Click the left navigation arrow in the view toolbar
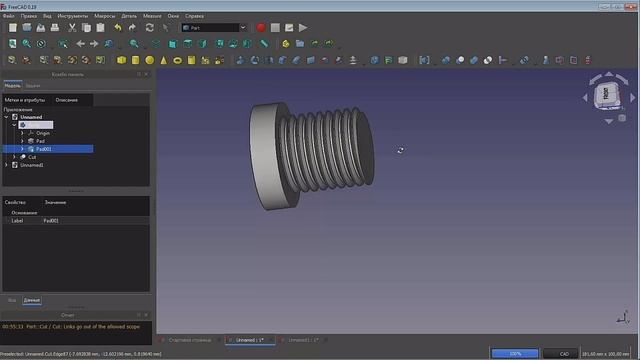 click(x=80, y=44)
